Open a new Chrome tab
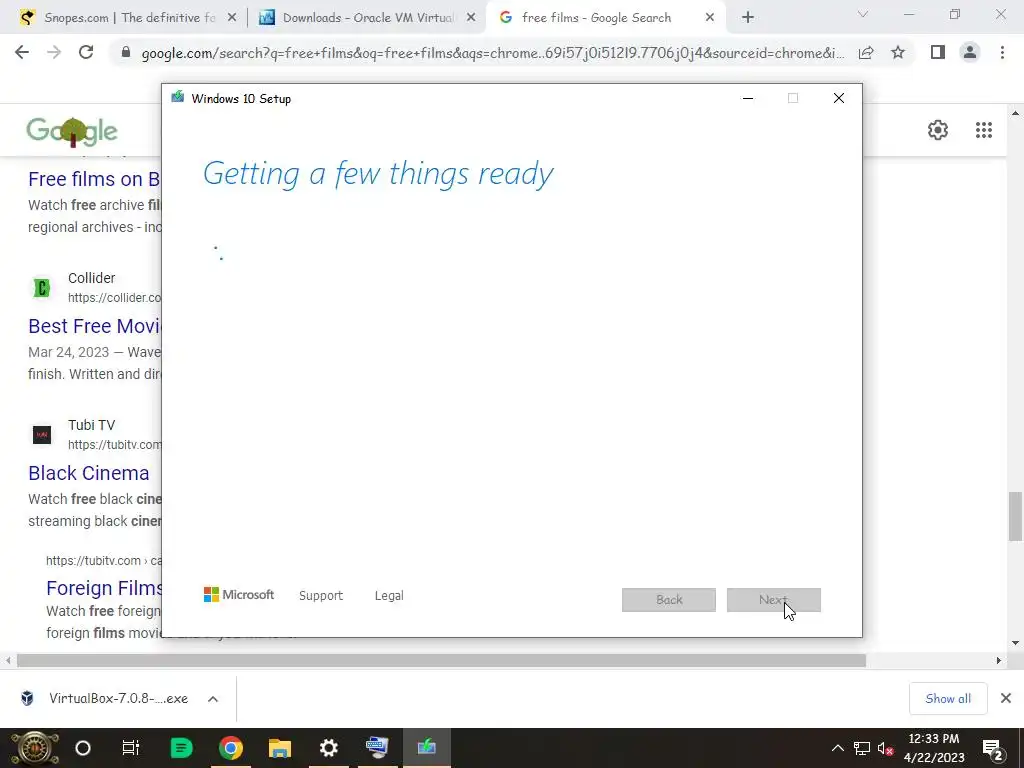Viewport: 1024px width, 768px height. click(x=748, y=18)
